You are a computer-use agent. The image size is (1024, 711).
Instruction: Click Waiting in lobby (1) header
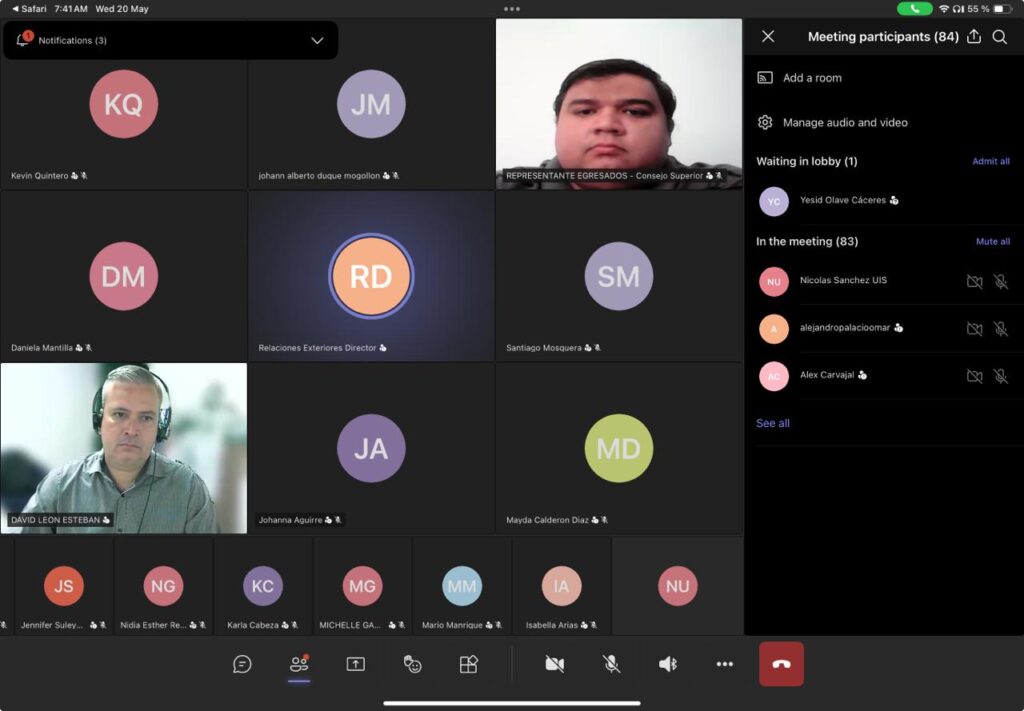pyautogui.click(x=807, y=161)
